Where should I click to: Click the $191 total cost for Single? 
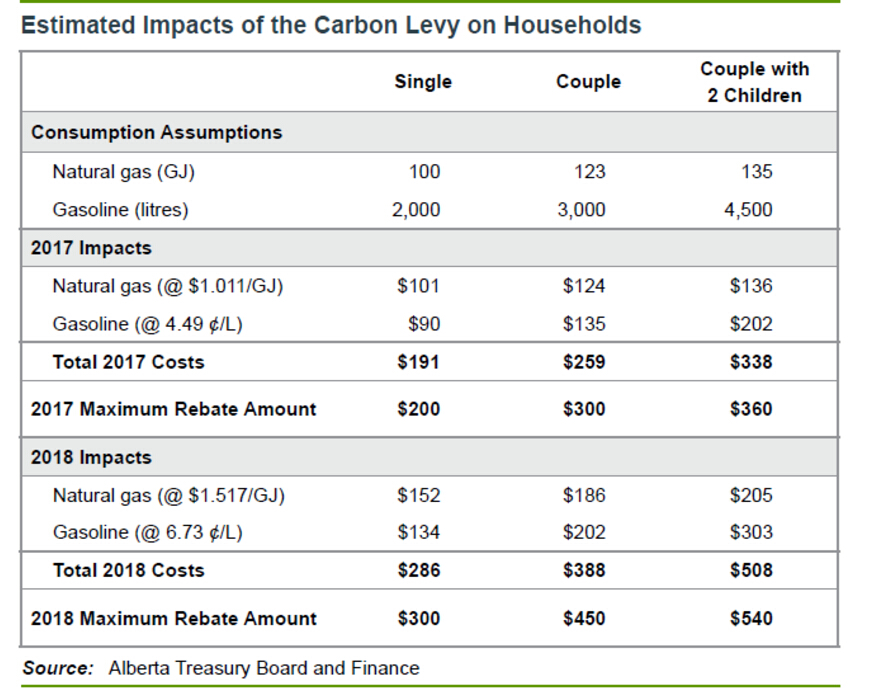[418, 362]
